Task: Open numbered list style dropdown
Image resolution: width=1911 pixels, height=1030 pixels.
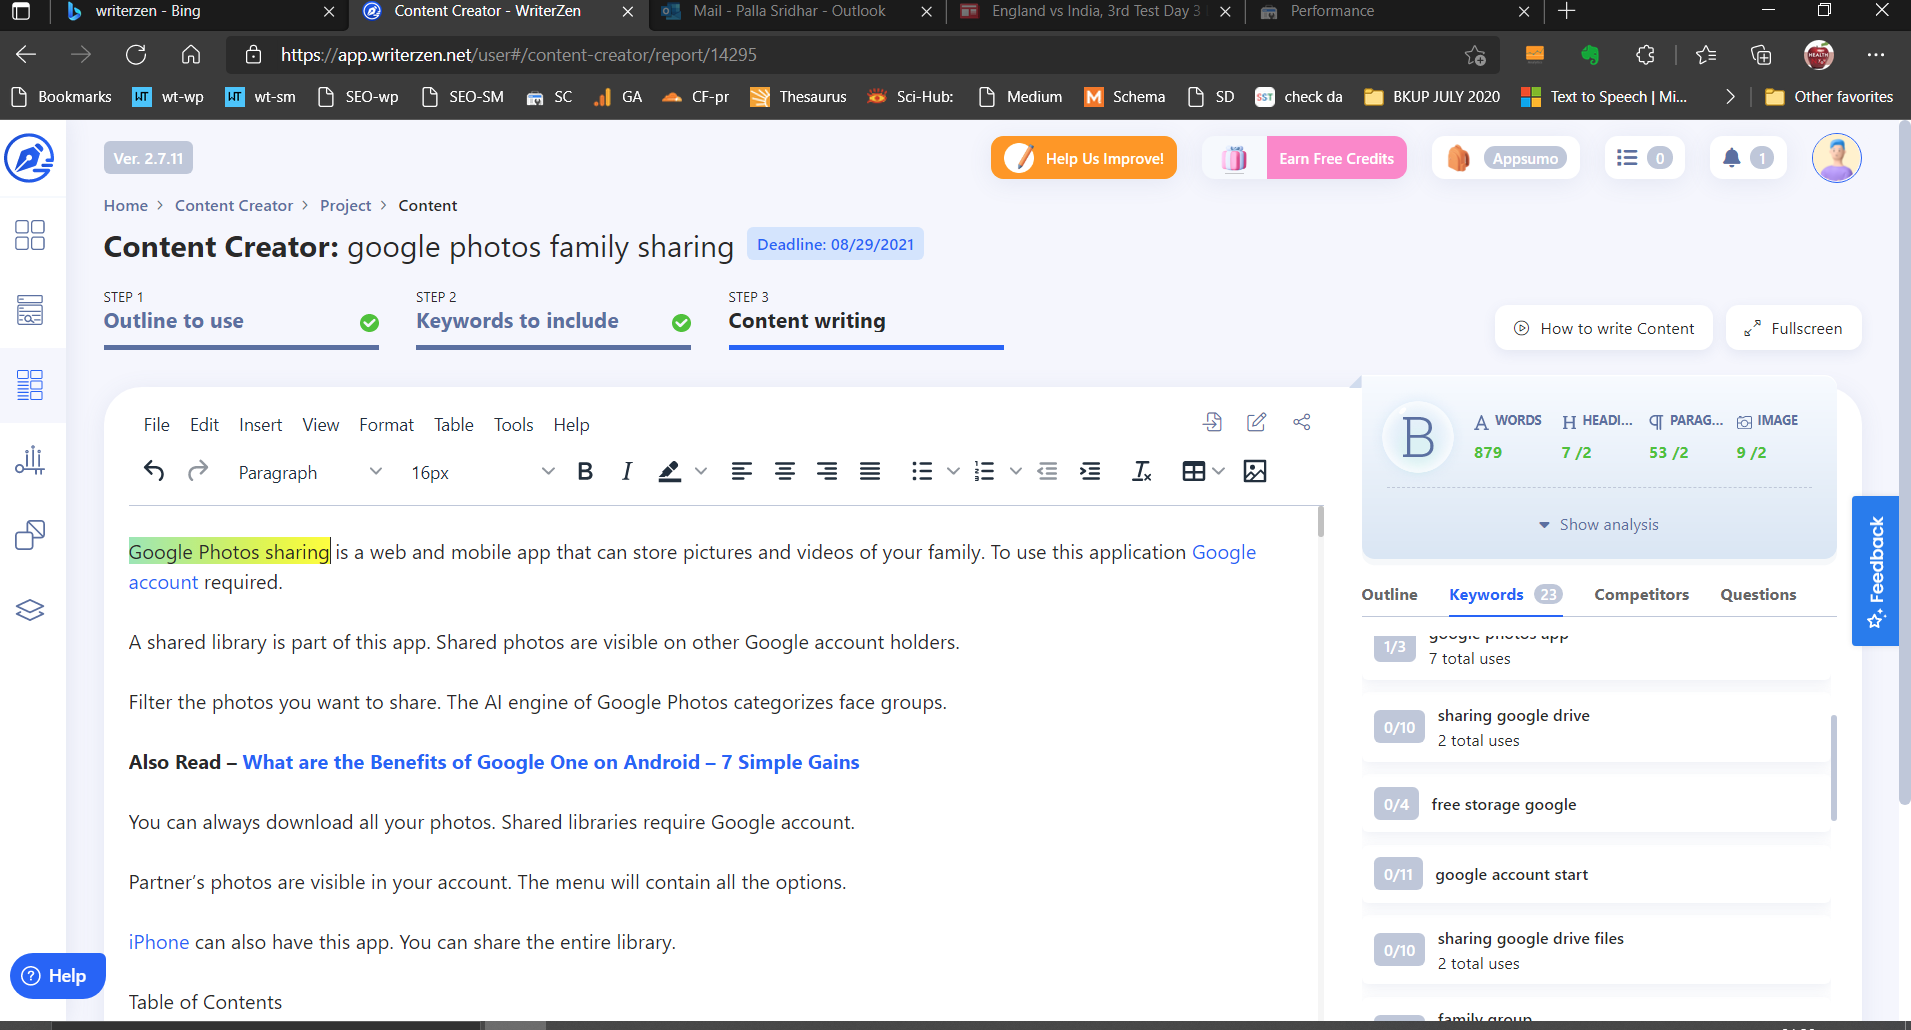Action: 1016,471
